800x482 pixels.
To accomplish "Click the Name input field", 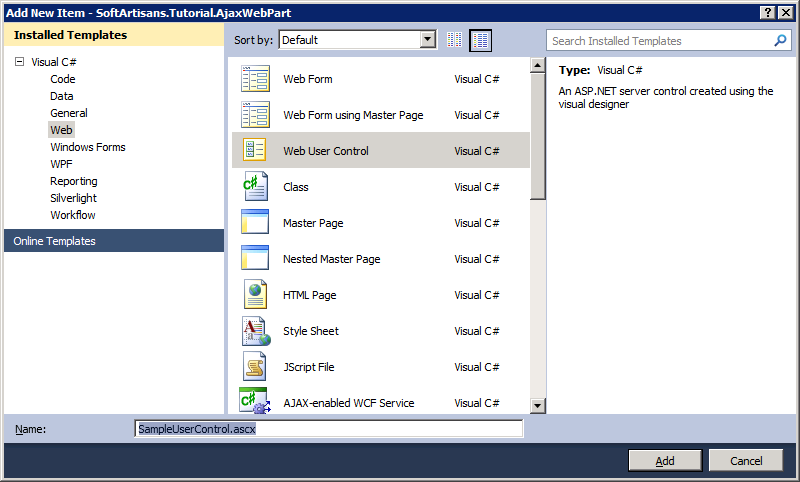I will (329, 428).
